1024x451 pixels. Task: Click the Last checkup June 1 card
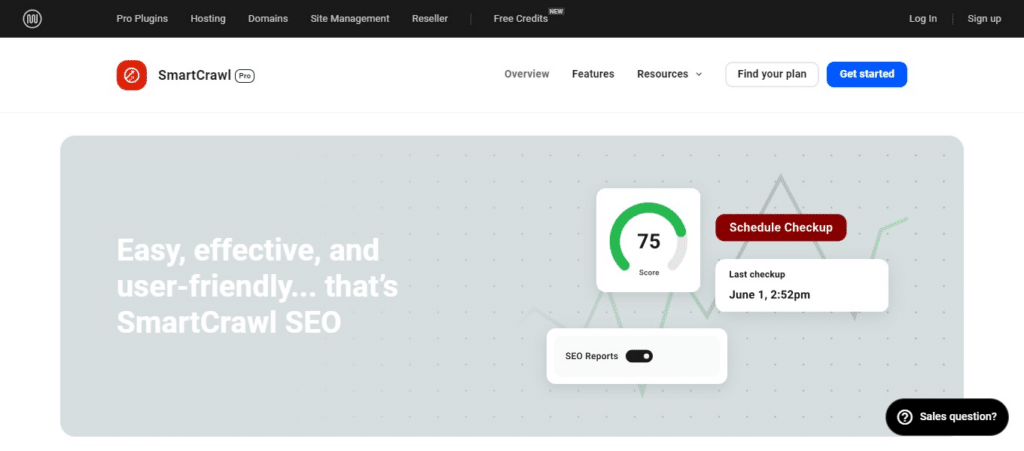[x=802, y=285]
